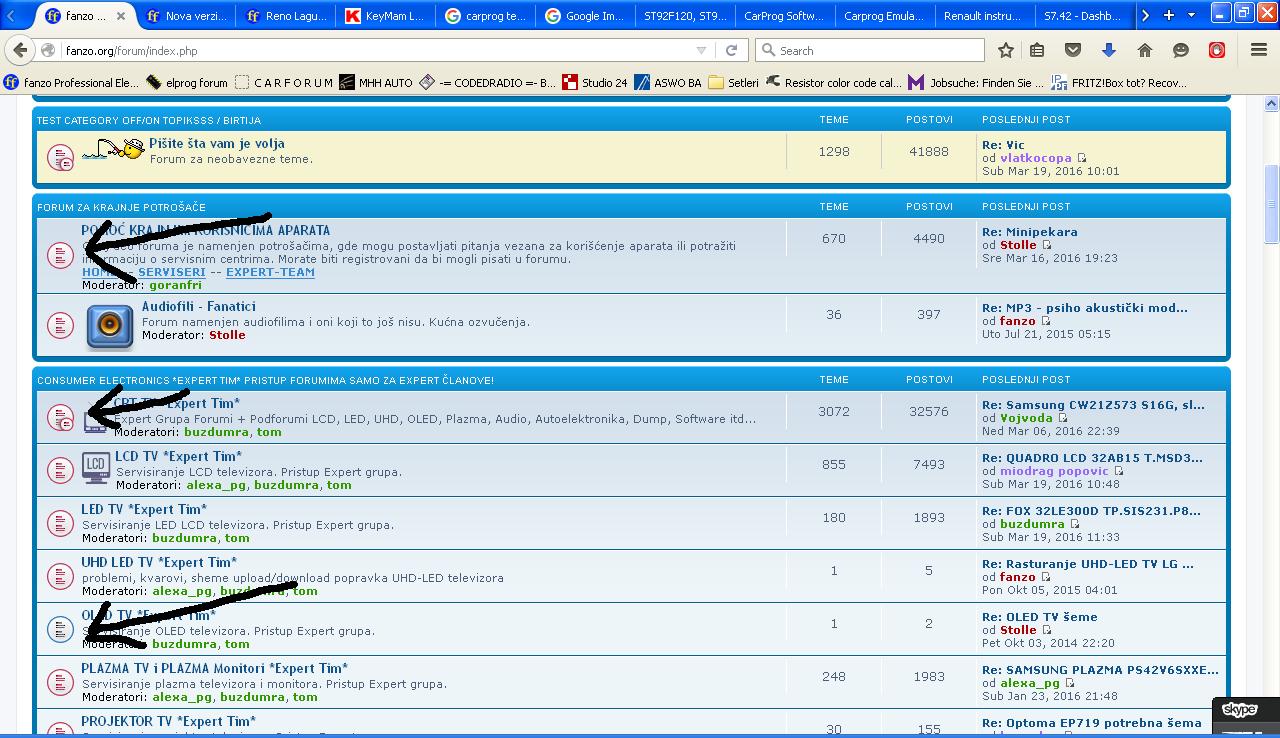This screenshot has width=1280, height=738.
Task: Open the Downloads arrow icon
Action: [1108, 50]
